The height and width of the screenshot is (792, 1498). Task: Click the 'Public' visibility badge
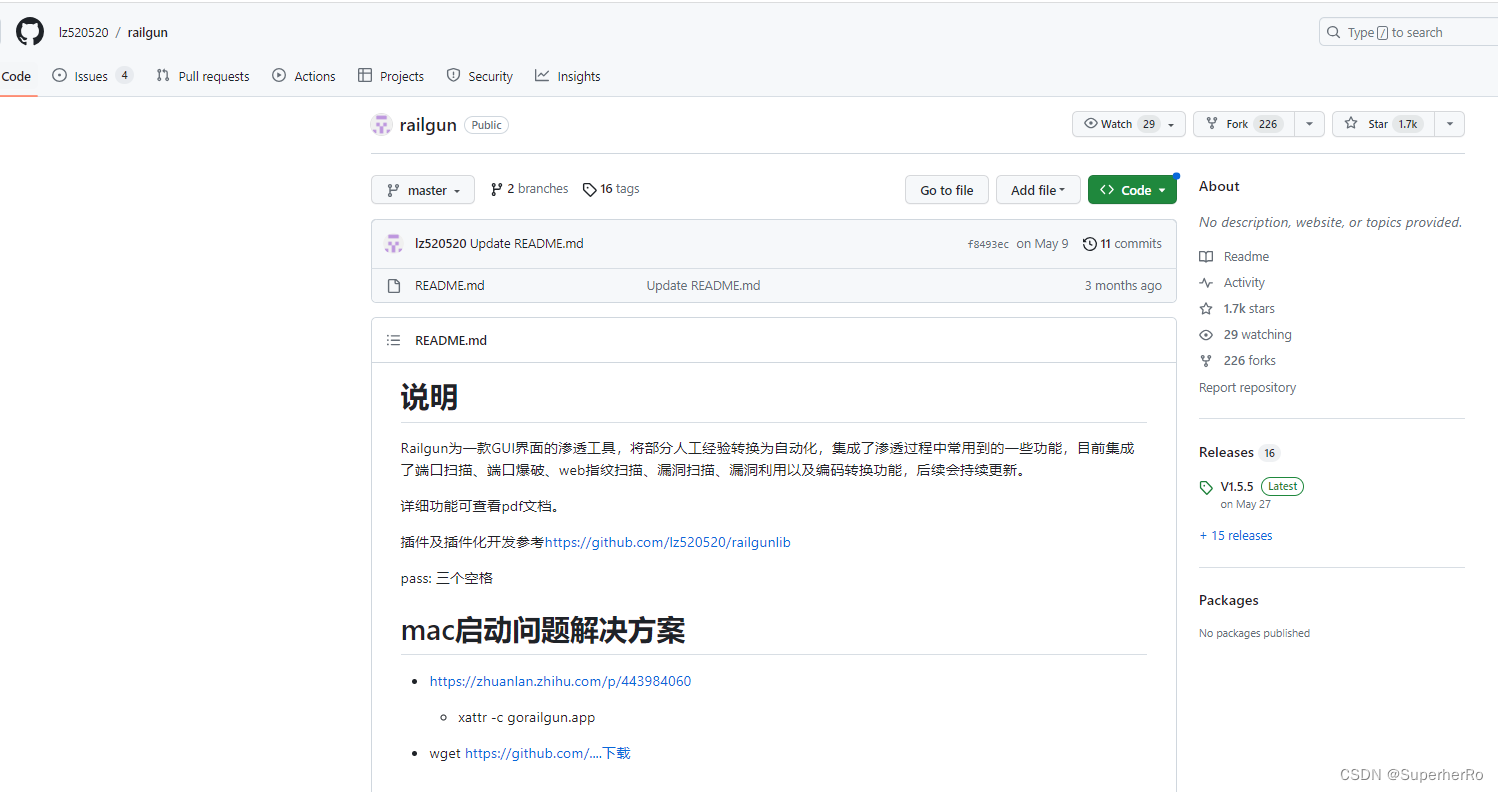487,125
